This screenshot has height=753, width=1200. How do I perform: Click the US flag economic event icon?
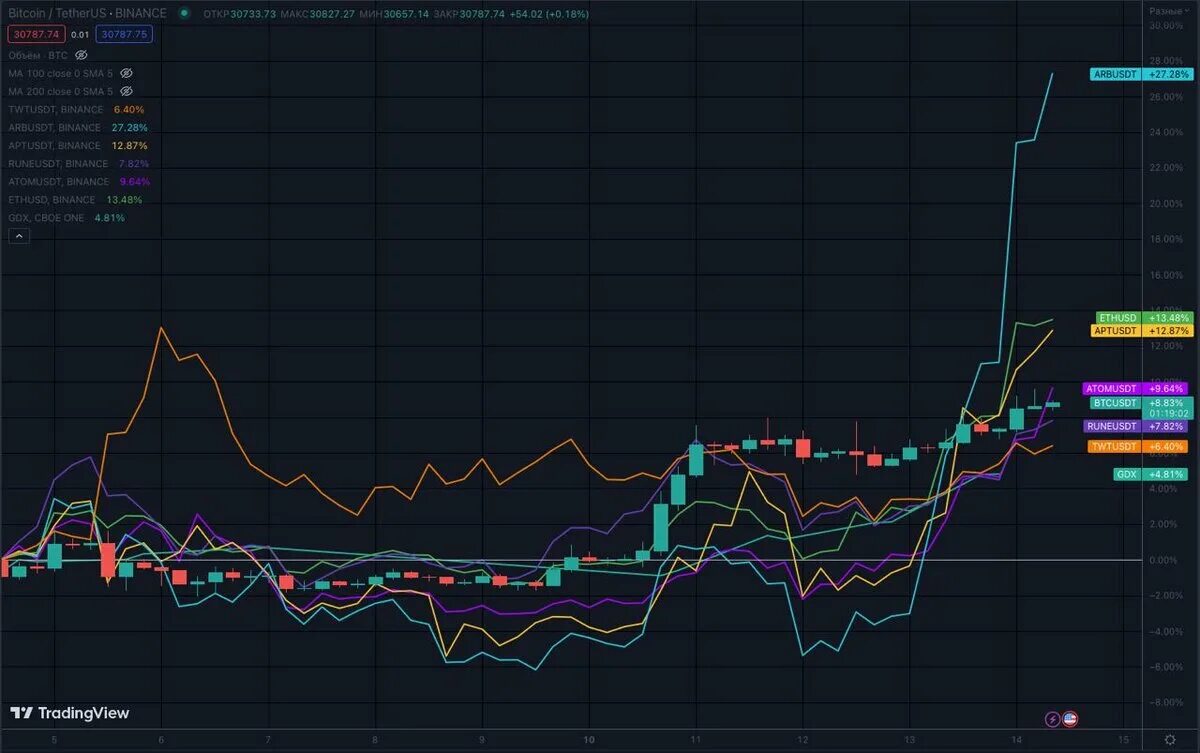pyautogui.click(x=1068, y=719)
